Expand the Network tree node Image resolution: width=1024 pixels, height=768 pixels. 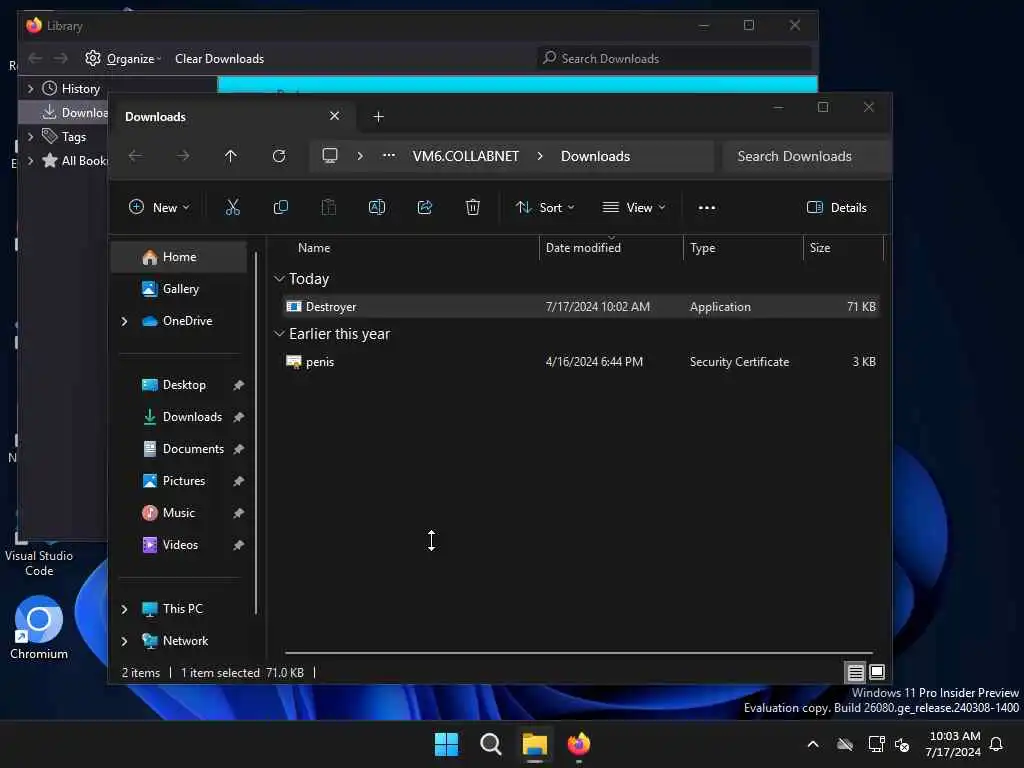(124, 641)
